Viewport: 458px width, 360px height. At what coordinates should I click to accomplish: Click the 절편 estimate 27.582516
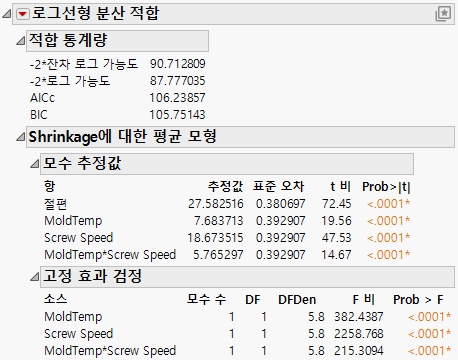(x=216, y=204)
